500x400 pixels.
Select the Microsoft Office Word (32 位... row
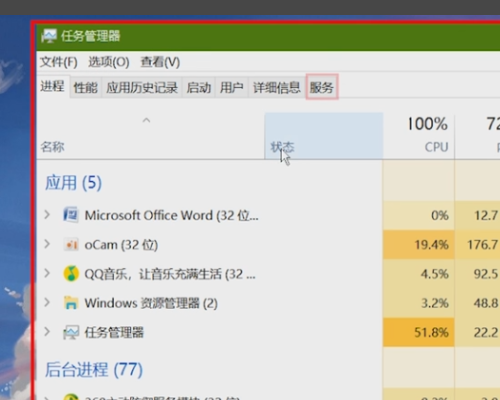click(x=171, y=215)
